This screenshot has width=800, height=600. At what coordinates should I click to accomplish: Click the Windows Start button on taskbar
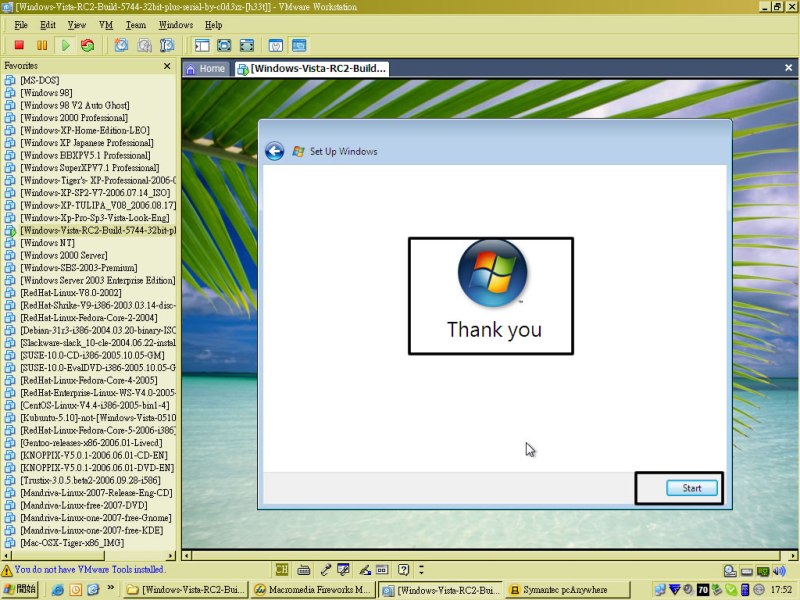click(x=20, y=589)
